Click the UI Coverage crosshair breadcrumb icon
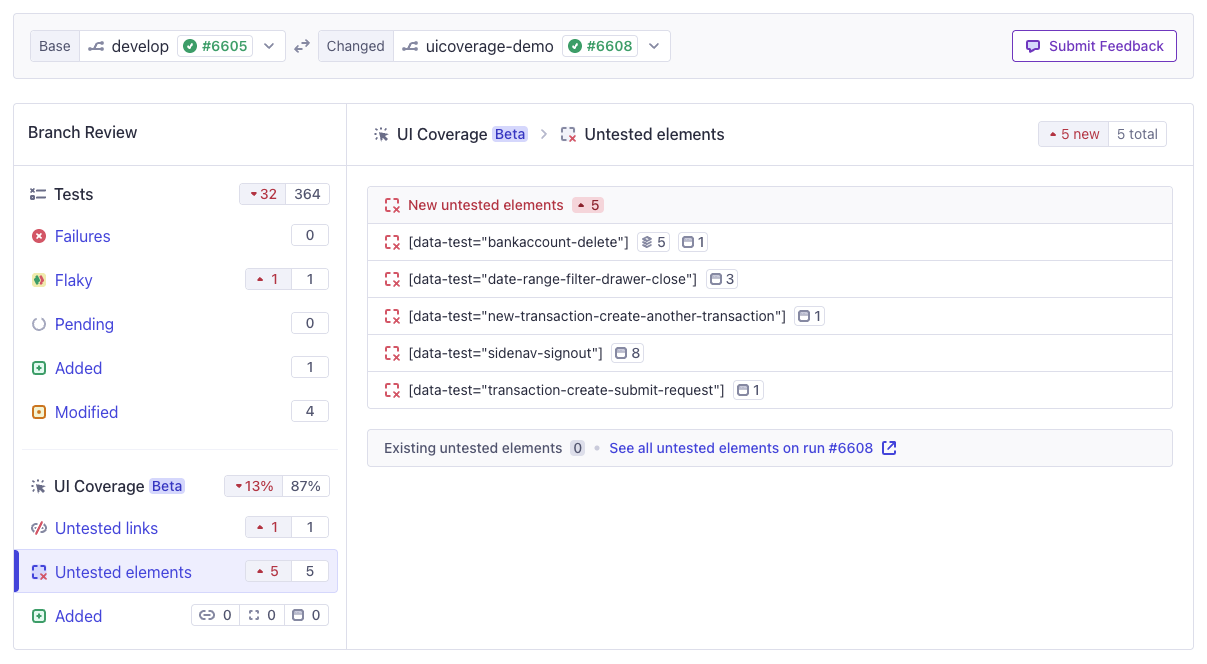This screenshot has width=1207, height=664. click(x=379, y=133)
